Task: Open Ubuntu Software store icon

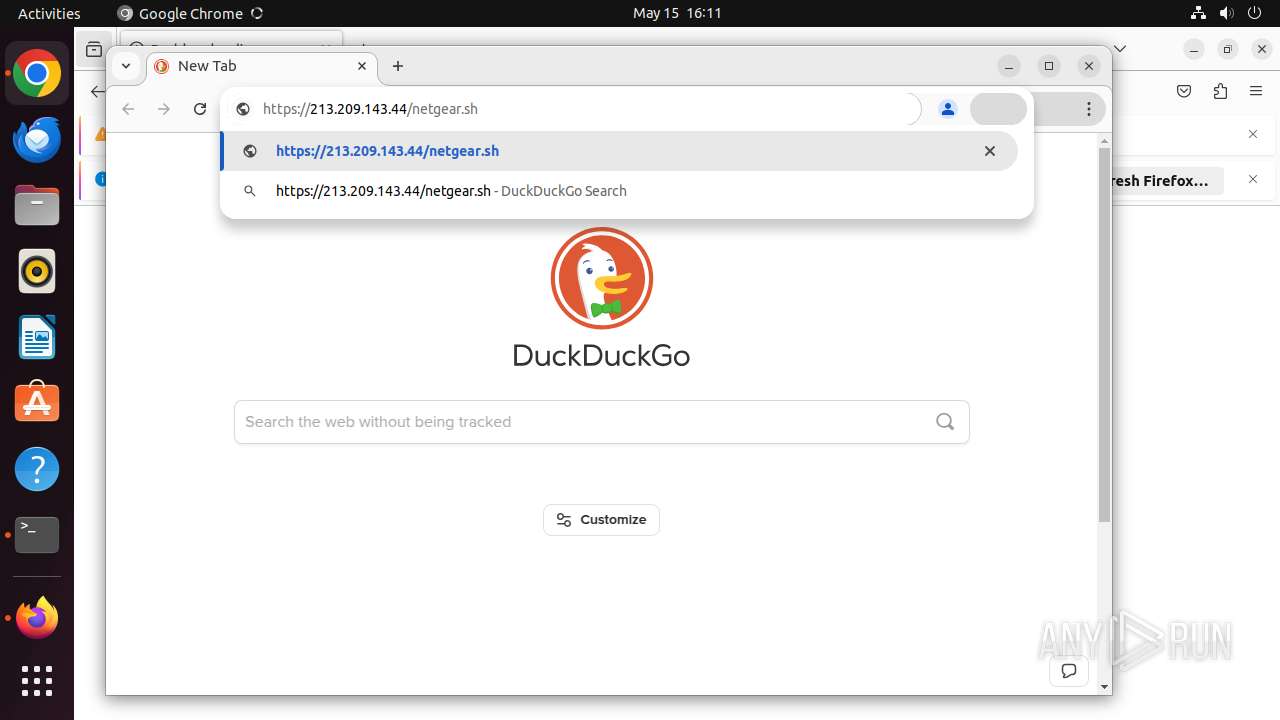Action: [x=37, y=403]
